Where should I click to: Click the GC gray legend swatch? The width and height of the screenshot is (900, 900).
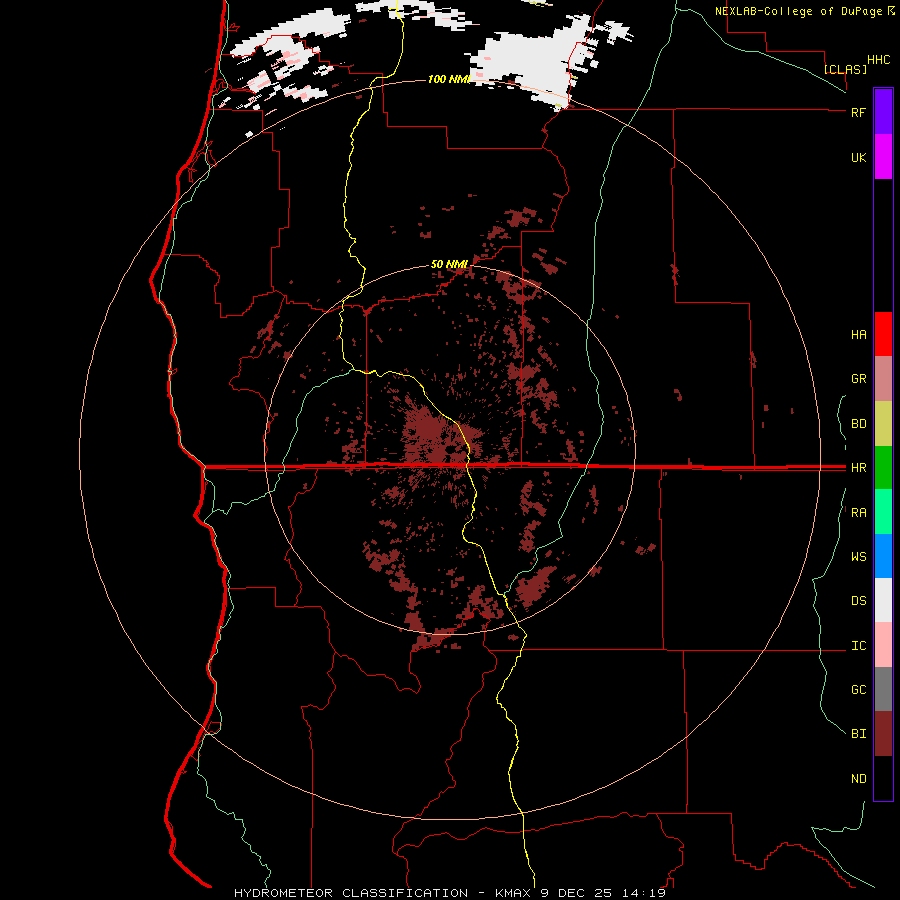coord(883,689)
